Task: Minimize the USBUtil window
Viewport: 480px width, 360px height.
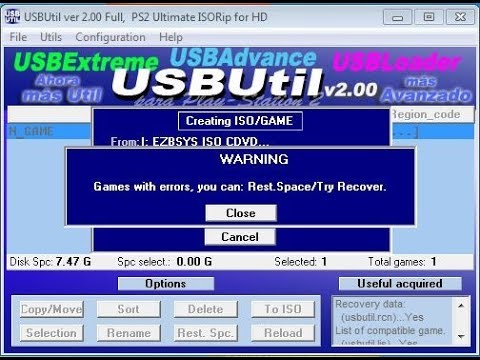Action: (x=397, y=17)
